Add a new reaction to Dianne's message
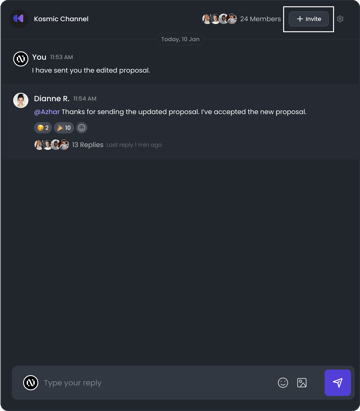The height and width of the screenshot is (411, 360). [82, 128]
